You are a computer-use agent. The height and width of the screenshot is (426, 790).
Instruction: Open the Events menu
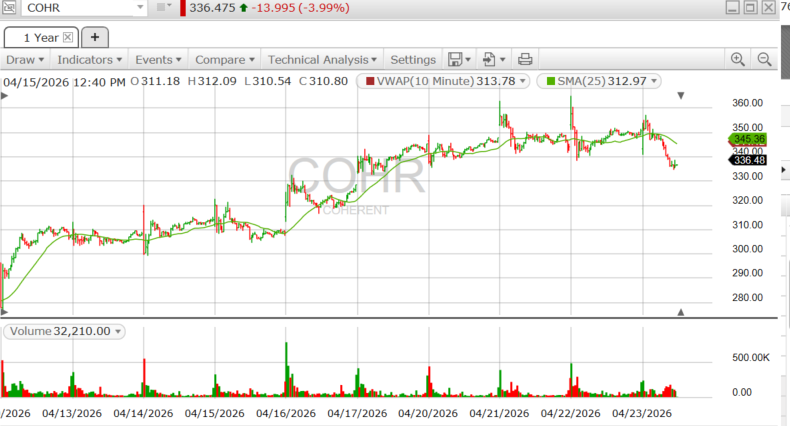pos(158,59)
